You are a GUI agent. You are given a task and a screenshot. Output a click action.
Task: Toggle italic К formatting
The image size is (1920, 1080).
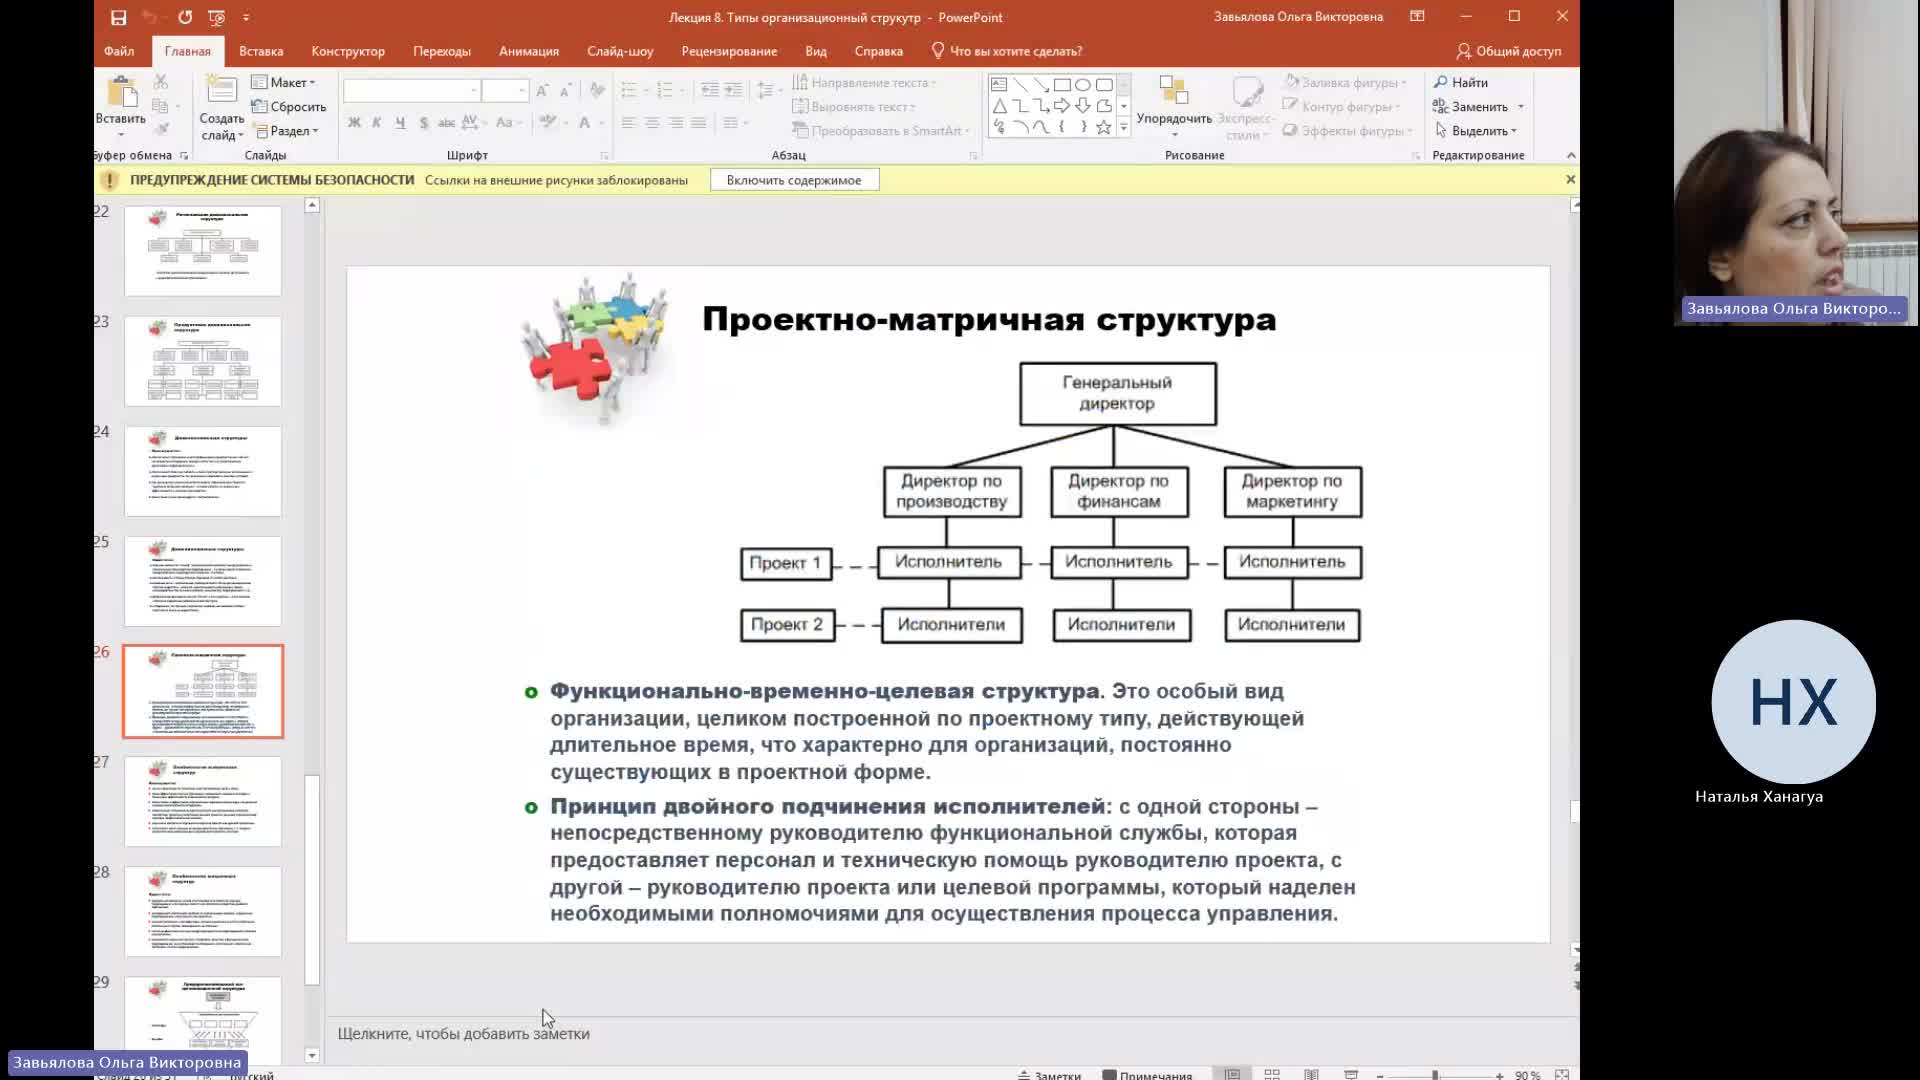point(376,123)
